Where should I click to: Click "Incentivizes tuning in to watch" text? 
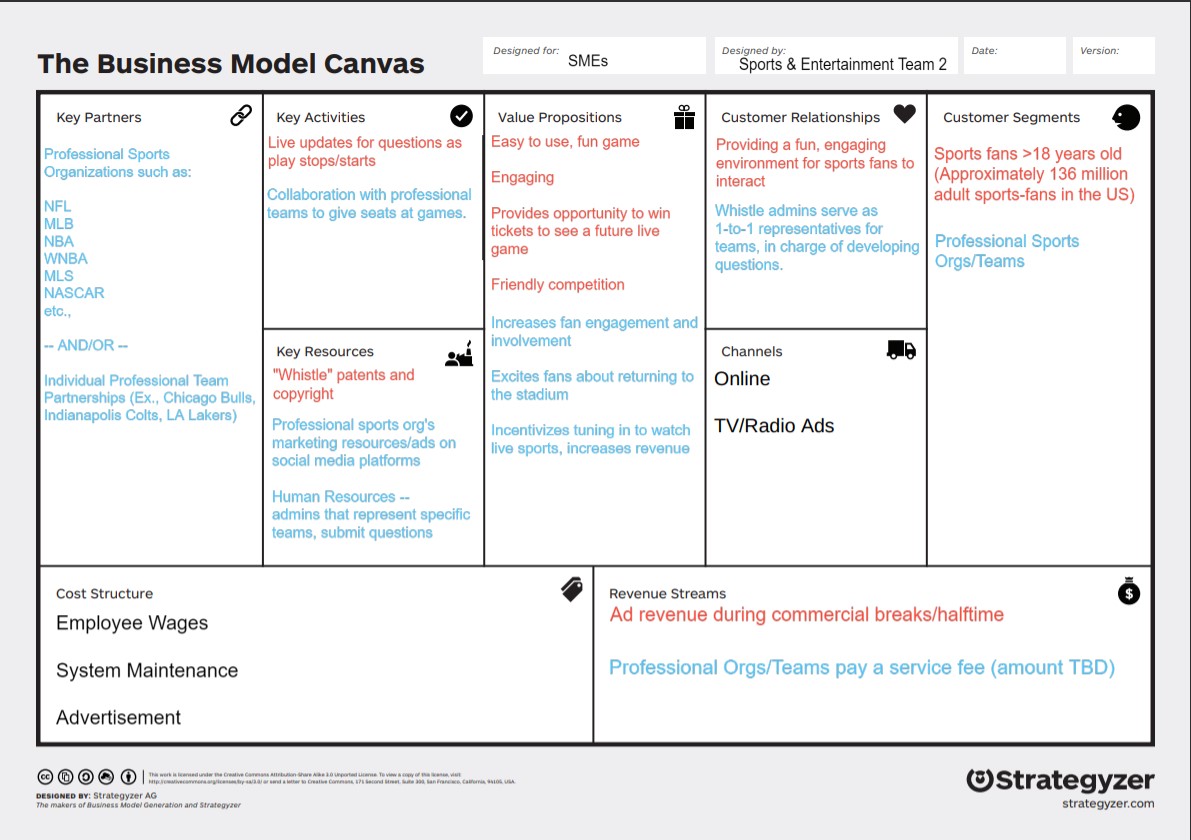tap(590, 439)
